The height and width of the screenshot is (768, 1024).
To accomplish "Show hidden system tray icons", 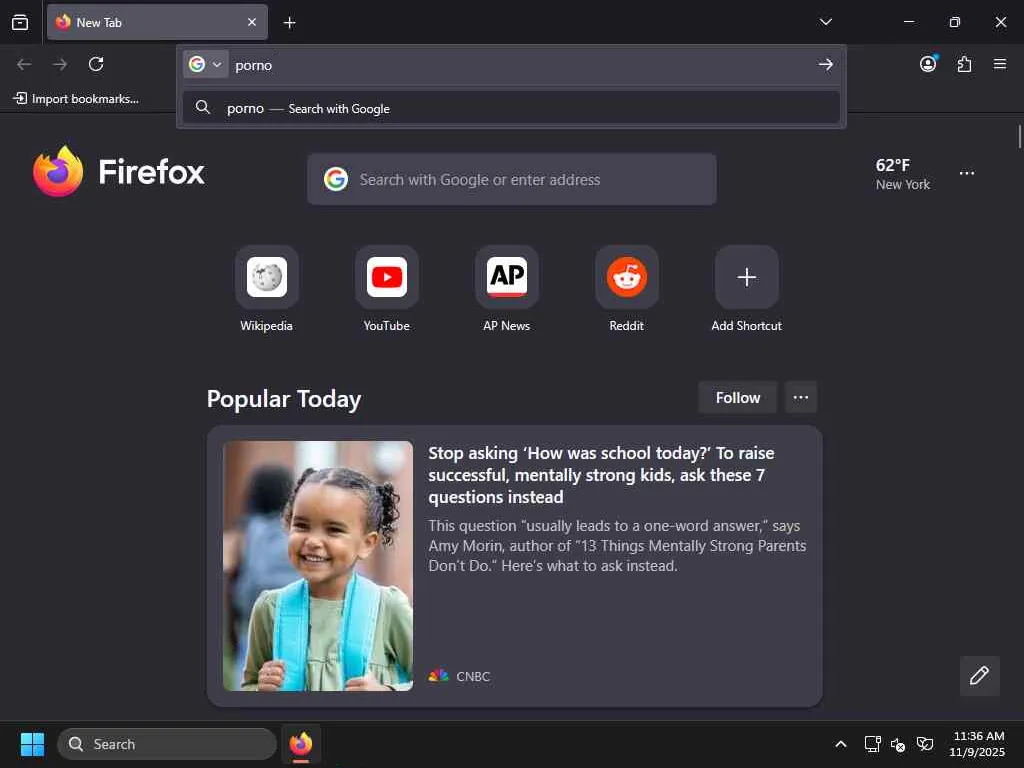I will pyautogui.click(x=840, y=744).
